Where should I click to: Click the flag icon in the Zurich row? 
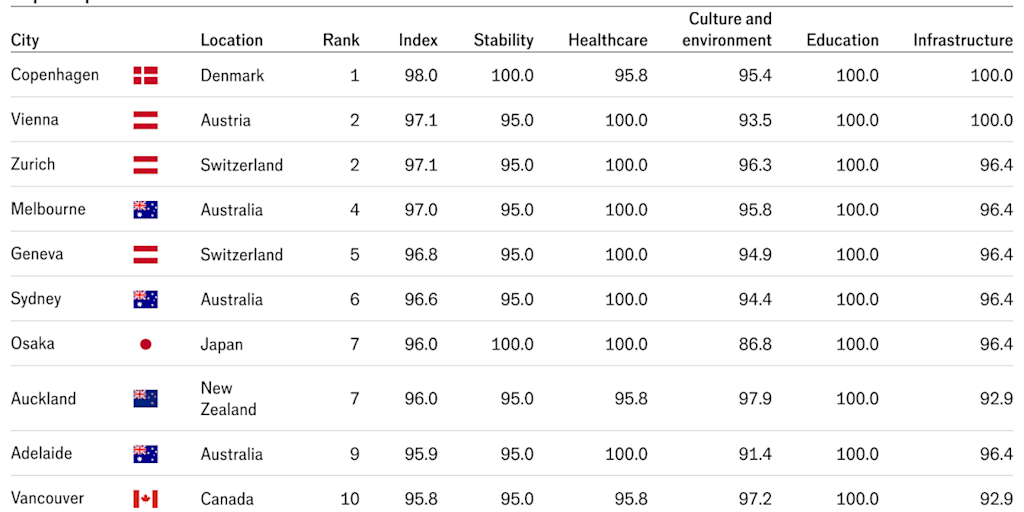tap(145, 165)
